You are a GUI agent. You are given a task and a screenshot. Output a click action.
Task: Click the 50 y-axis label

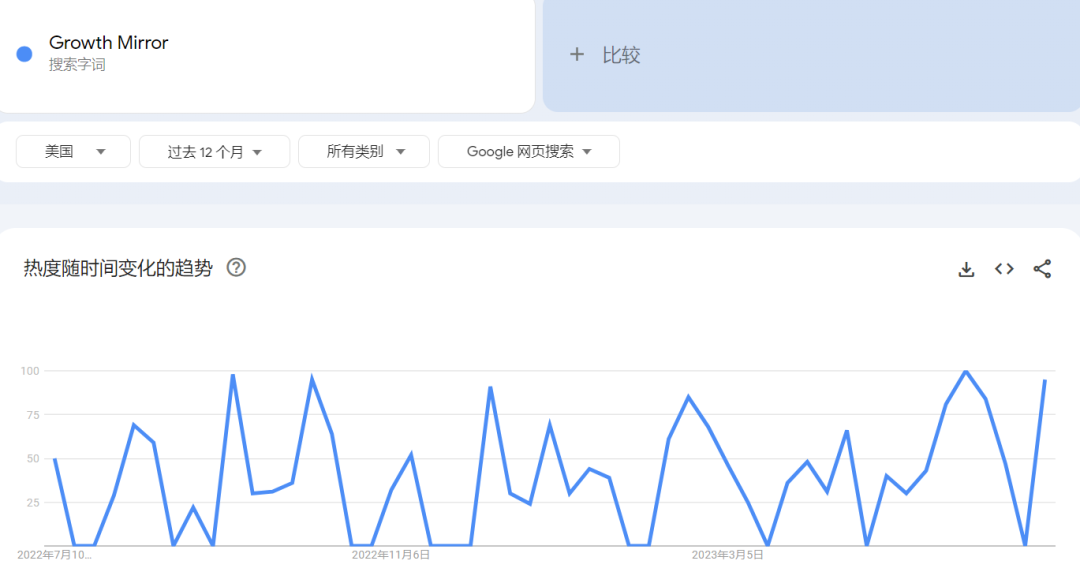point(33,458)
